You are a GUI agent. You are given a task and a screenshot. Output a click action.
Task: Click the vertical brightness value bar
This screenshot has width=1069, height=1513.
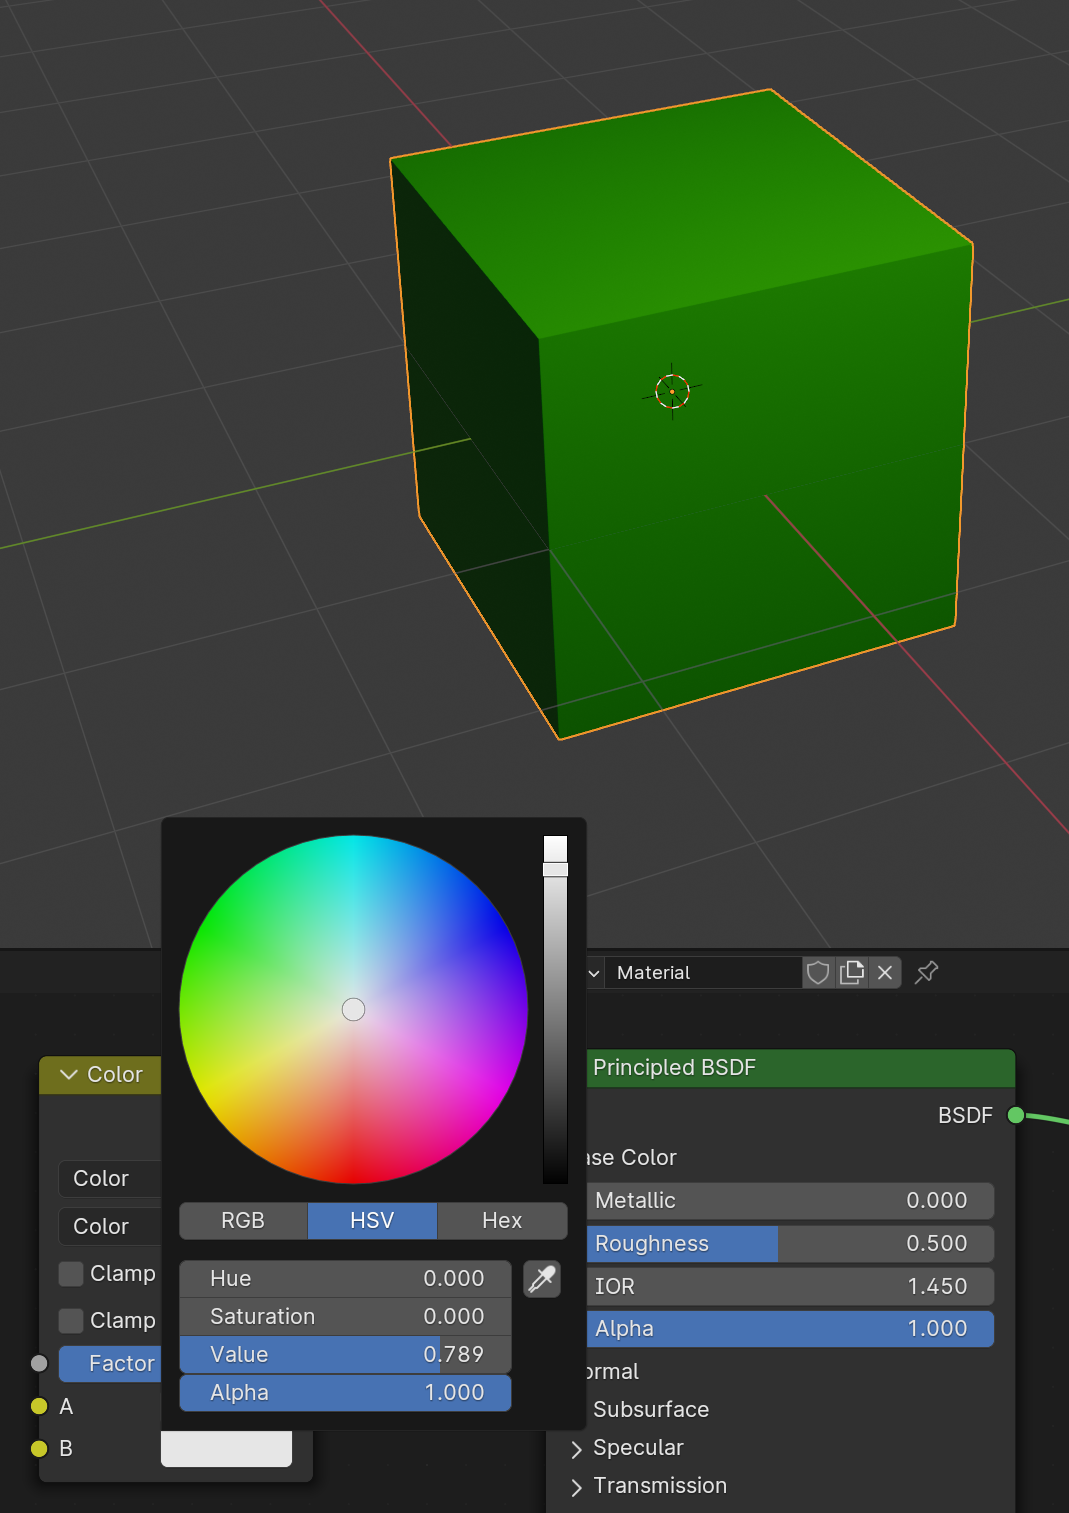click(x=555, y=1010)
